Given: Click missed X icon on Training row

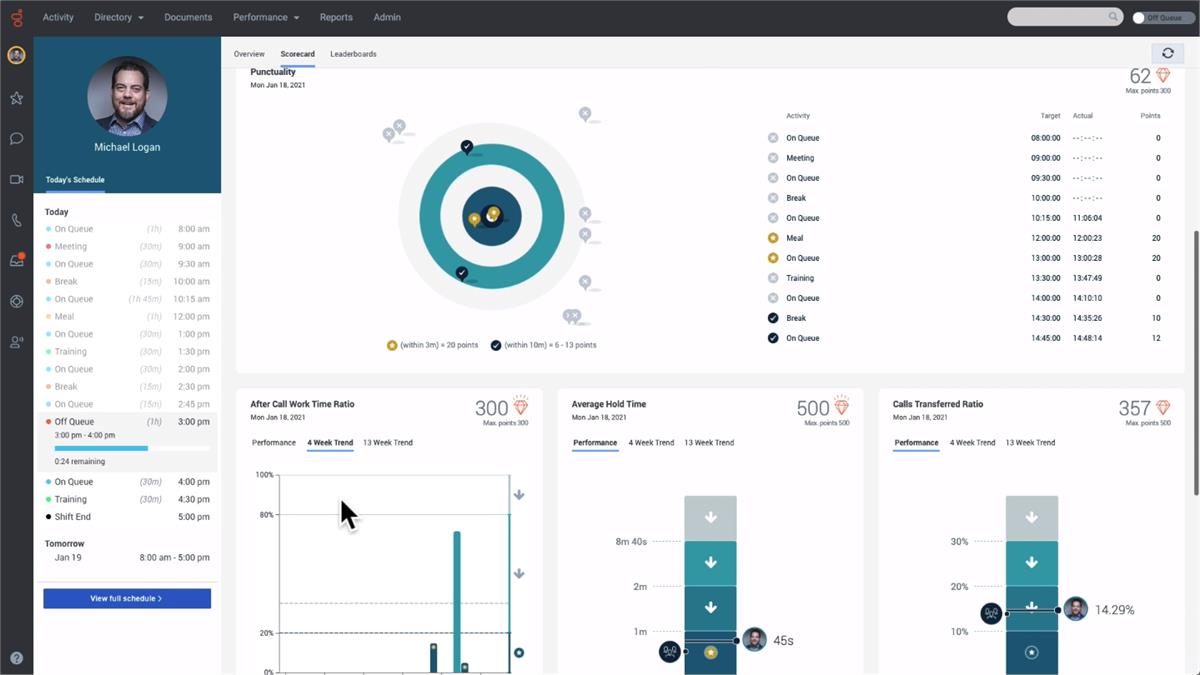Looking at the screenshot, I should pyautogui.click(x=773, y=278).
